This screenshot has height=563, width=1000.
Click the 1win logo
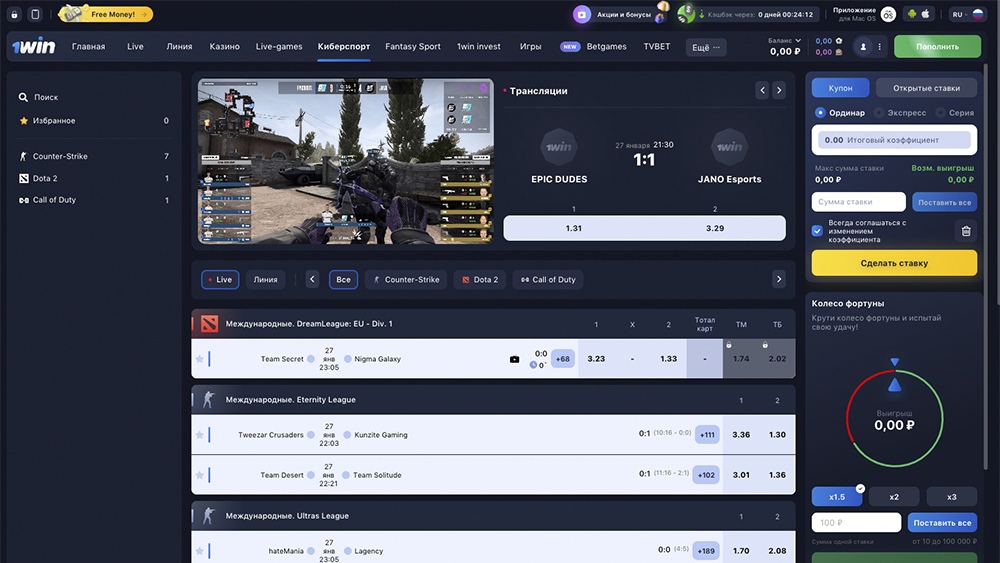point(33,47)
